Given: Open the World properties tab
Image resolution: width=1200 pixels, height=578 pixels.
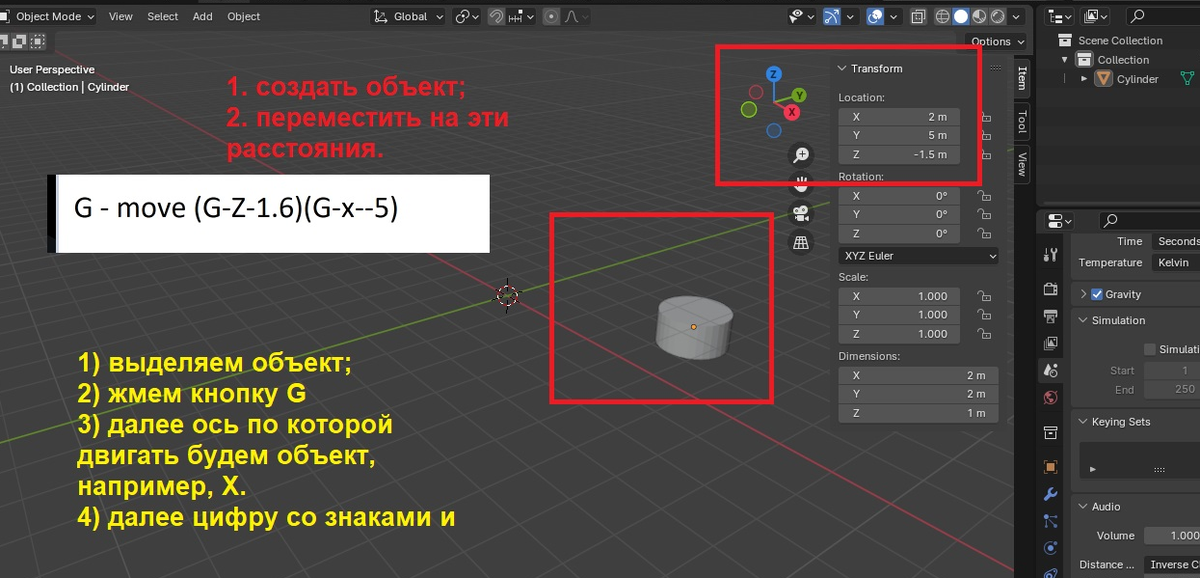Looking at the screenshot, I should [x=1050, y=397].
